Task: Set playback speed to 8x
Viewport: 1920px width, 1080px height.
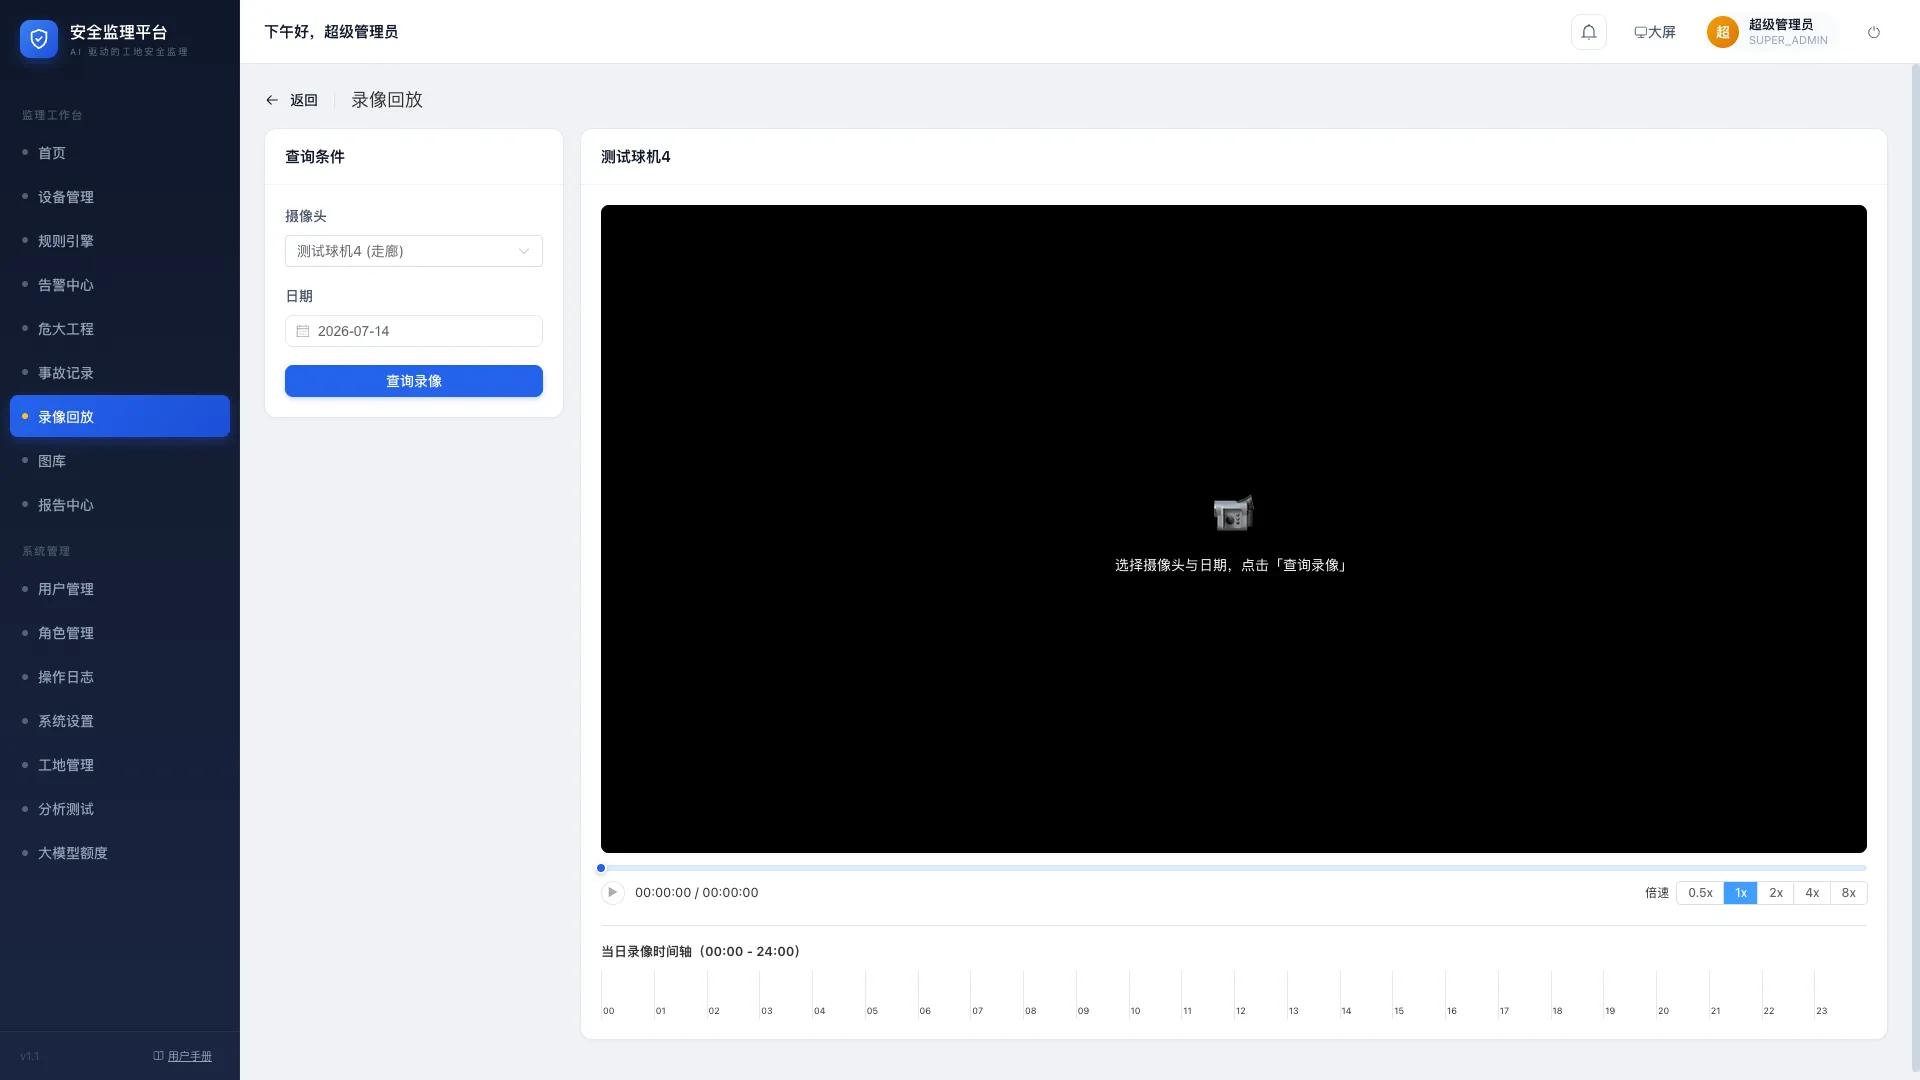Action: coord(1849,893)
